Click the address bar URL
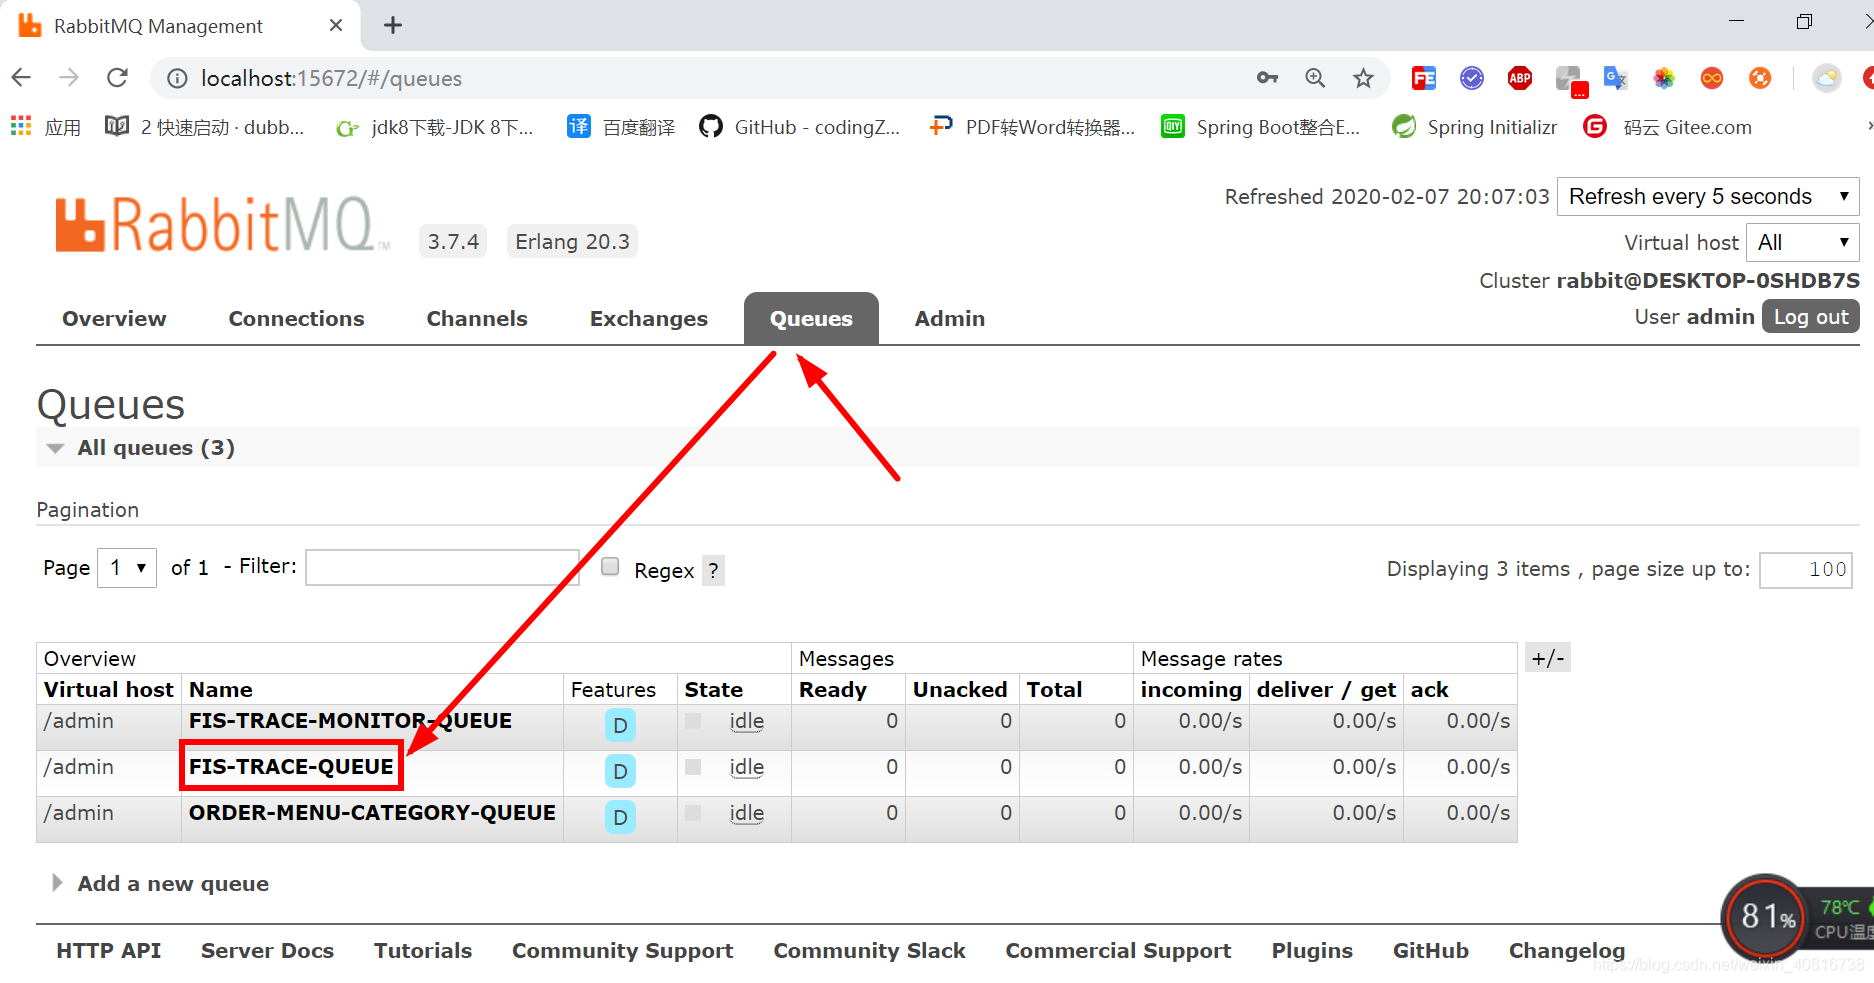 332,78
